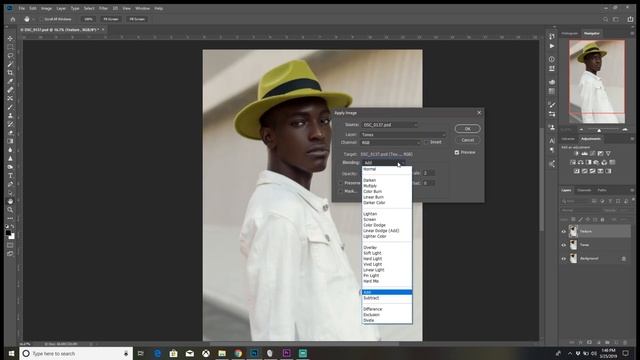Screen dimensions: 640x360
Task: Select the Hand tool in toolbox
Action: point(10,201)
